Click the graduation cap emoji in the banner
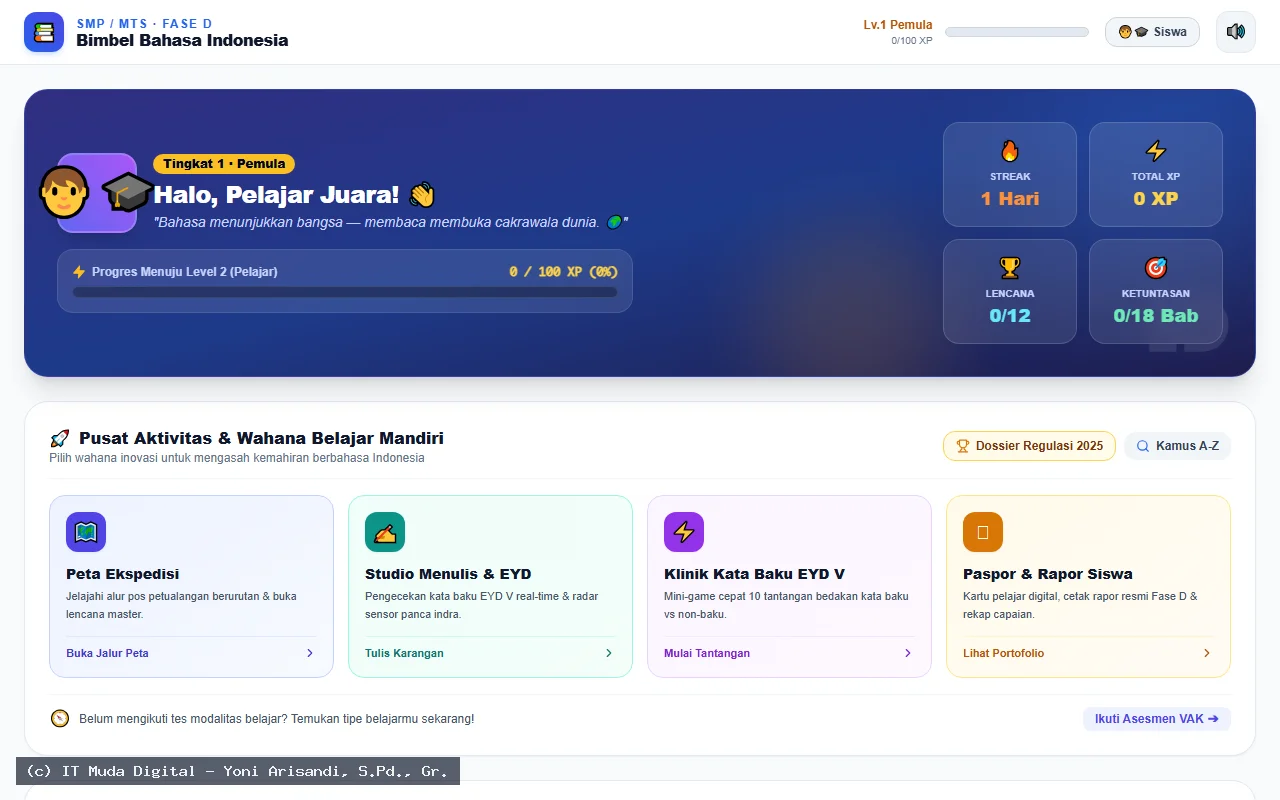 (128, 192)
